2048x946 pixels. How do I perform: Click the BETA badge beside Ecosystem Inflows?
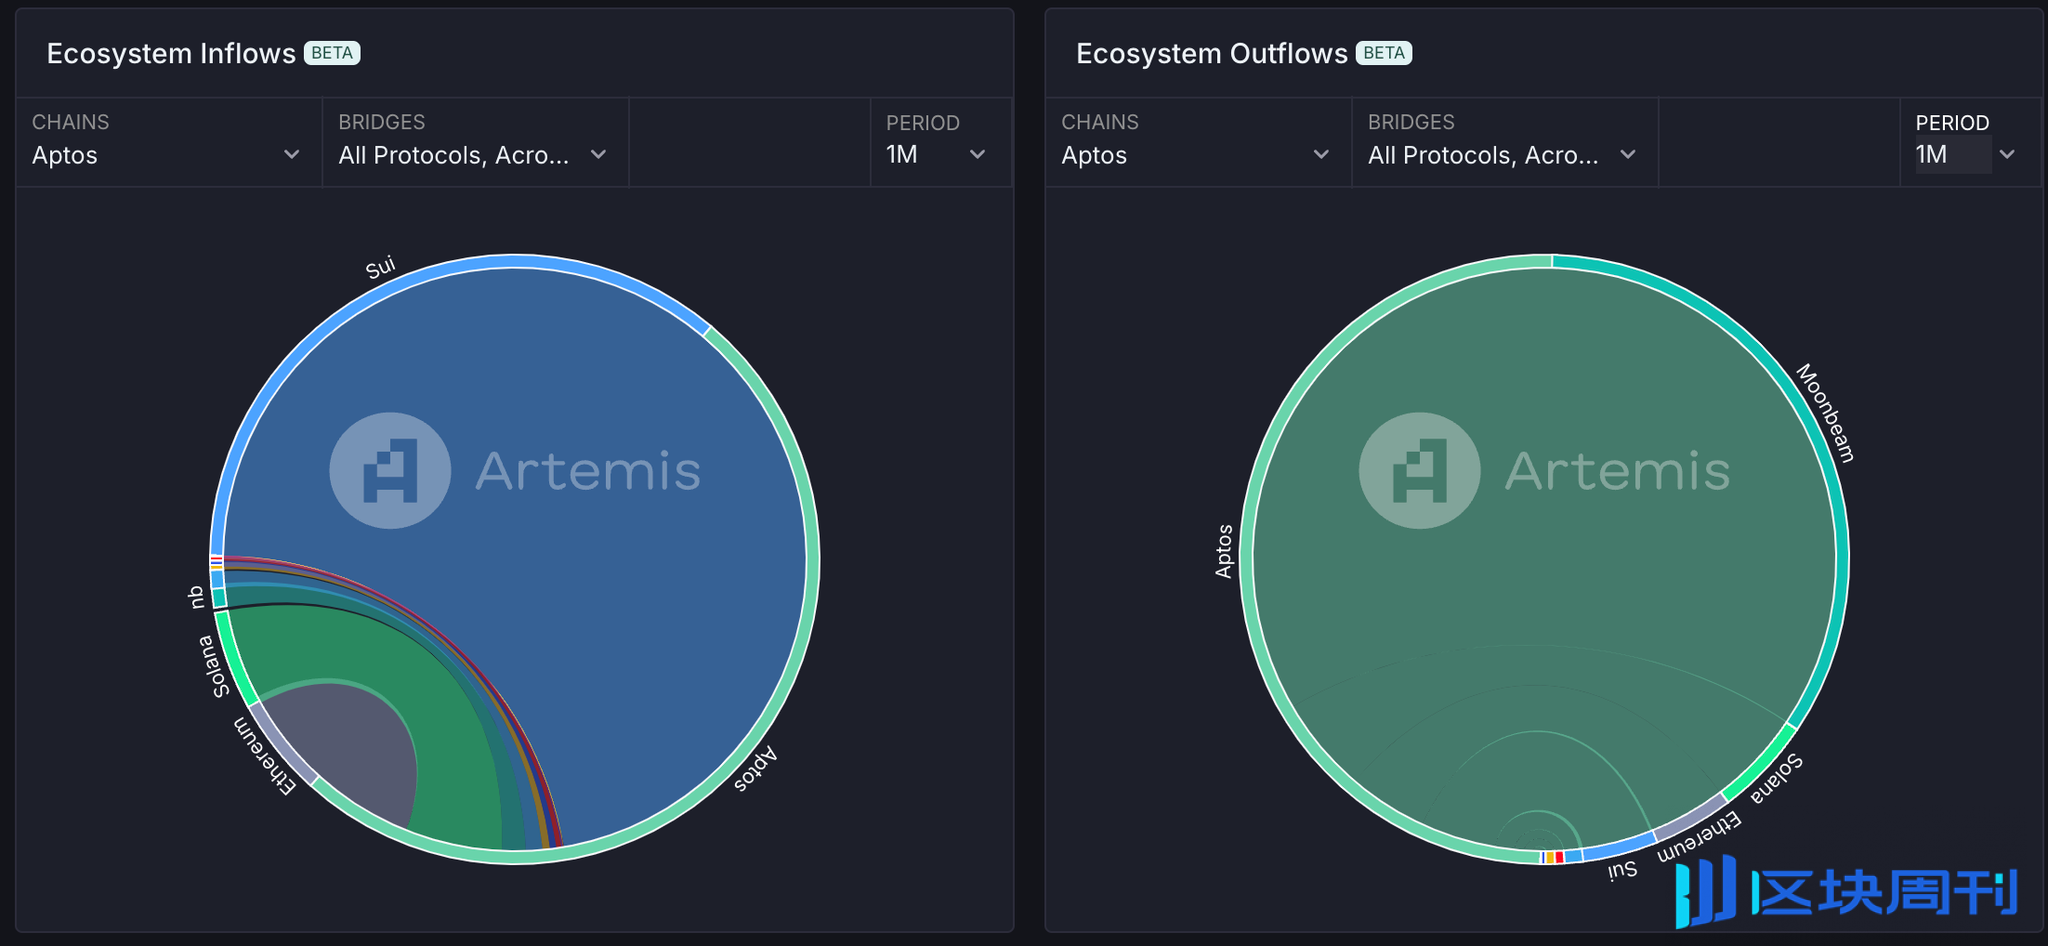[332, 53]
